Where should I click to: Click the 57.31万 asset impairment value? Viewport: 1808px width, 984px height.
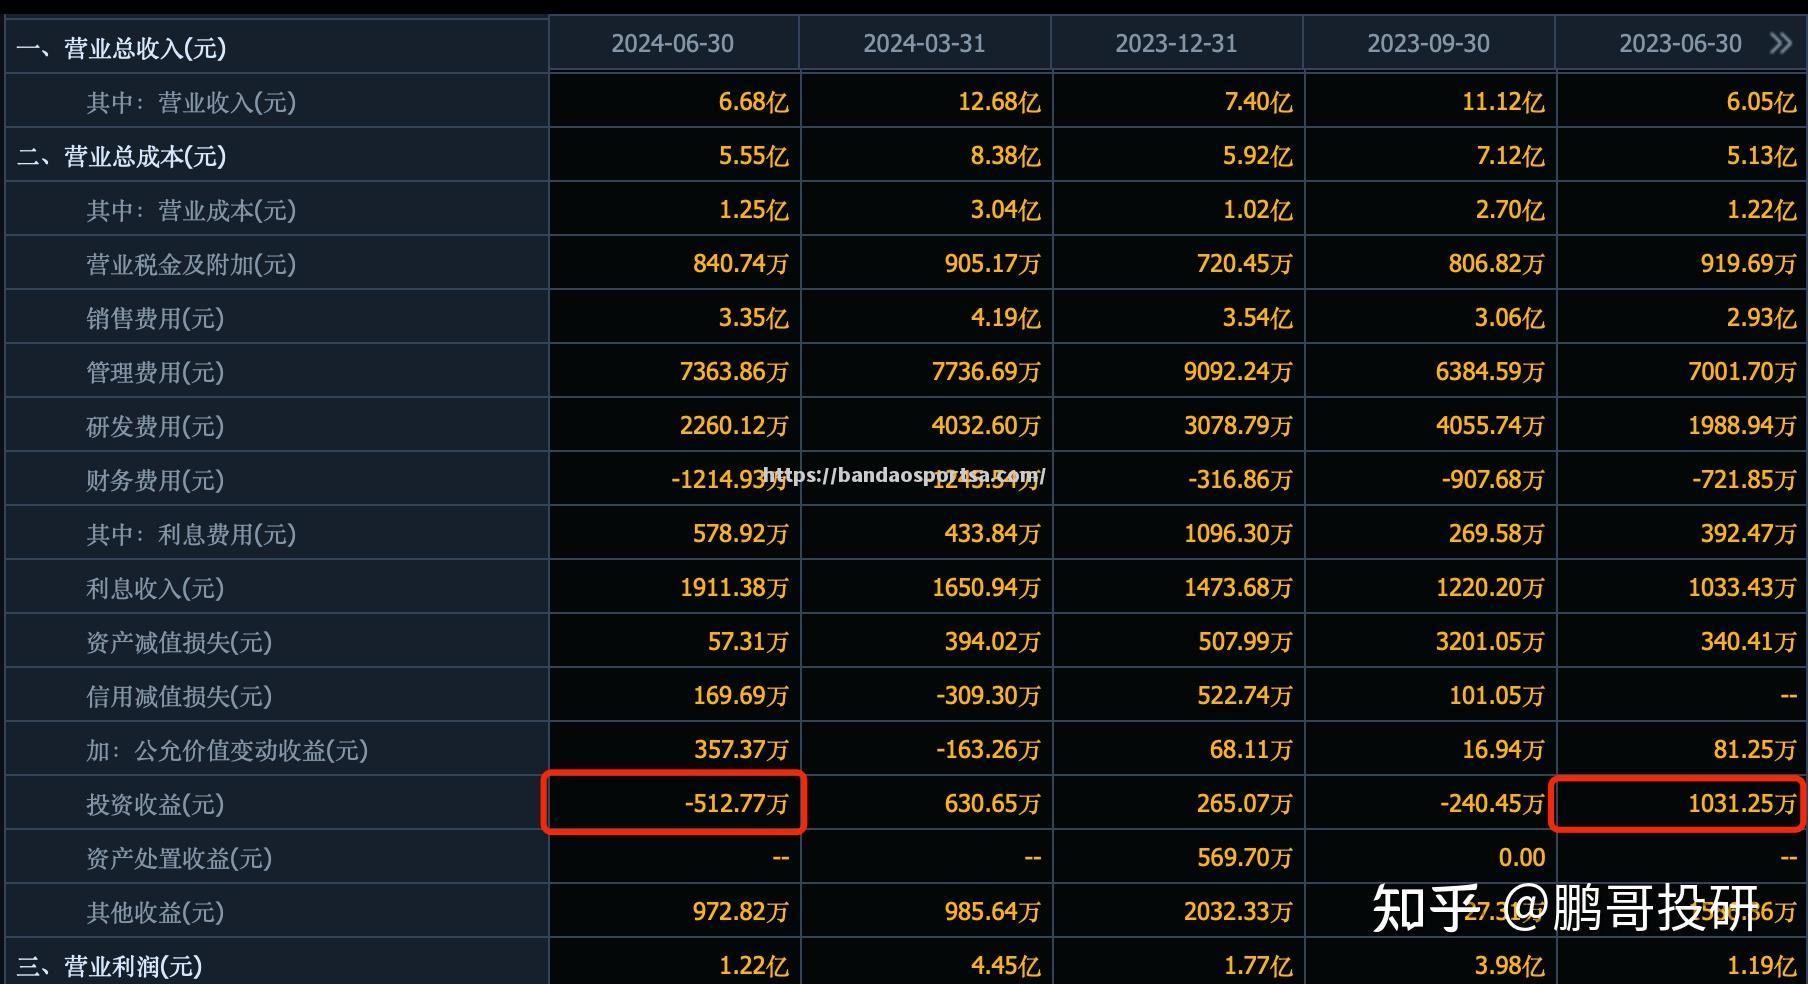(748, 642)
